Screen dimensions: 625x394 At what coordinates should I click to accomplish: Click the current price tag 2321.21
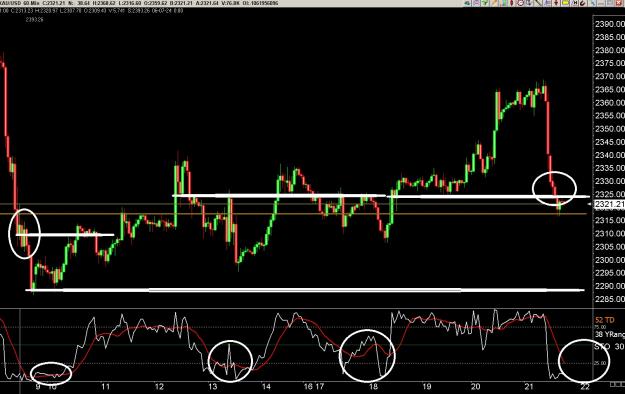pyautogui.click(x=609, y=204)
